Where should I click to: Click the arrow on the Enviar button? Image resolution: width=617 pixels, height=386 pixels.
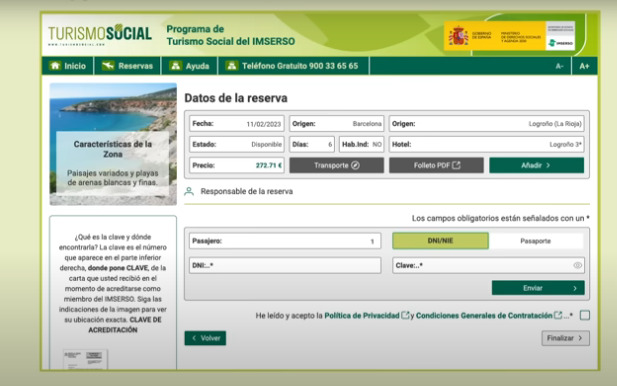575,288
